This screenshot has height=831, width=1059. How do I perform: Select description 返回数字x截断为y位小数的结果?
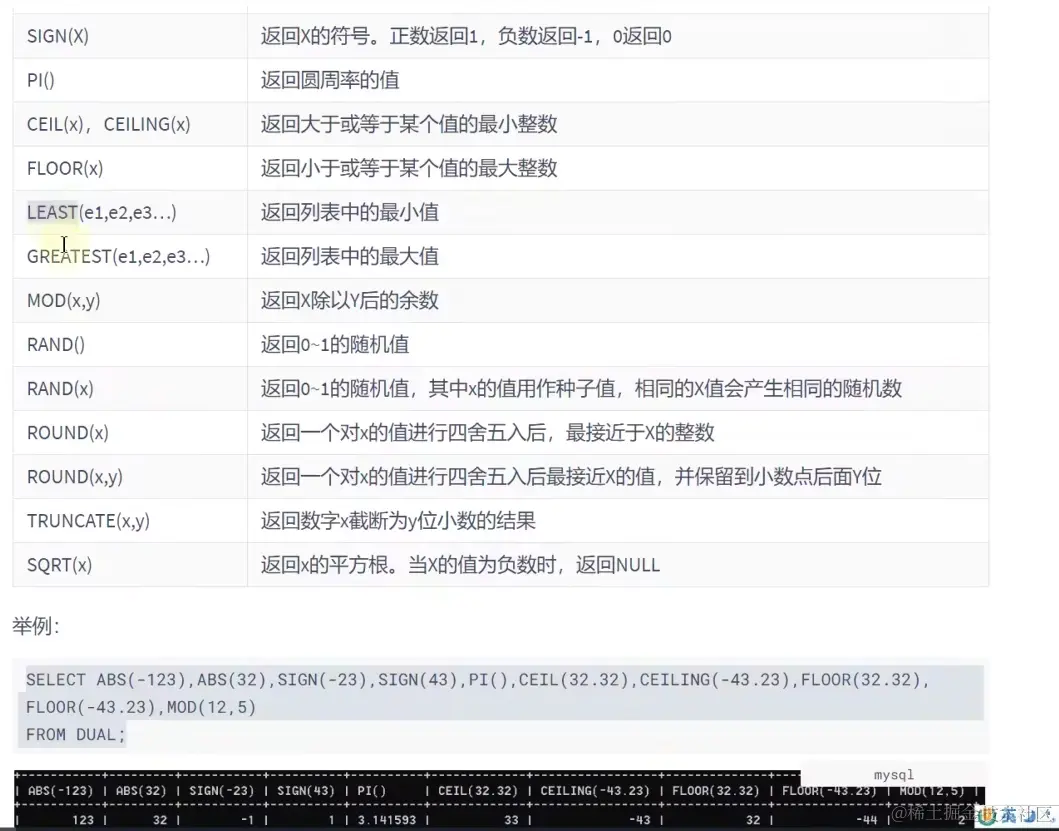(398, 520)
